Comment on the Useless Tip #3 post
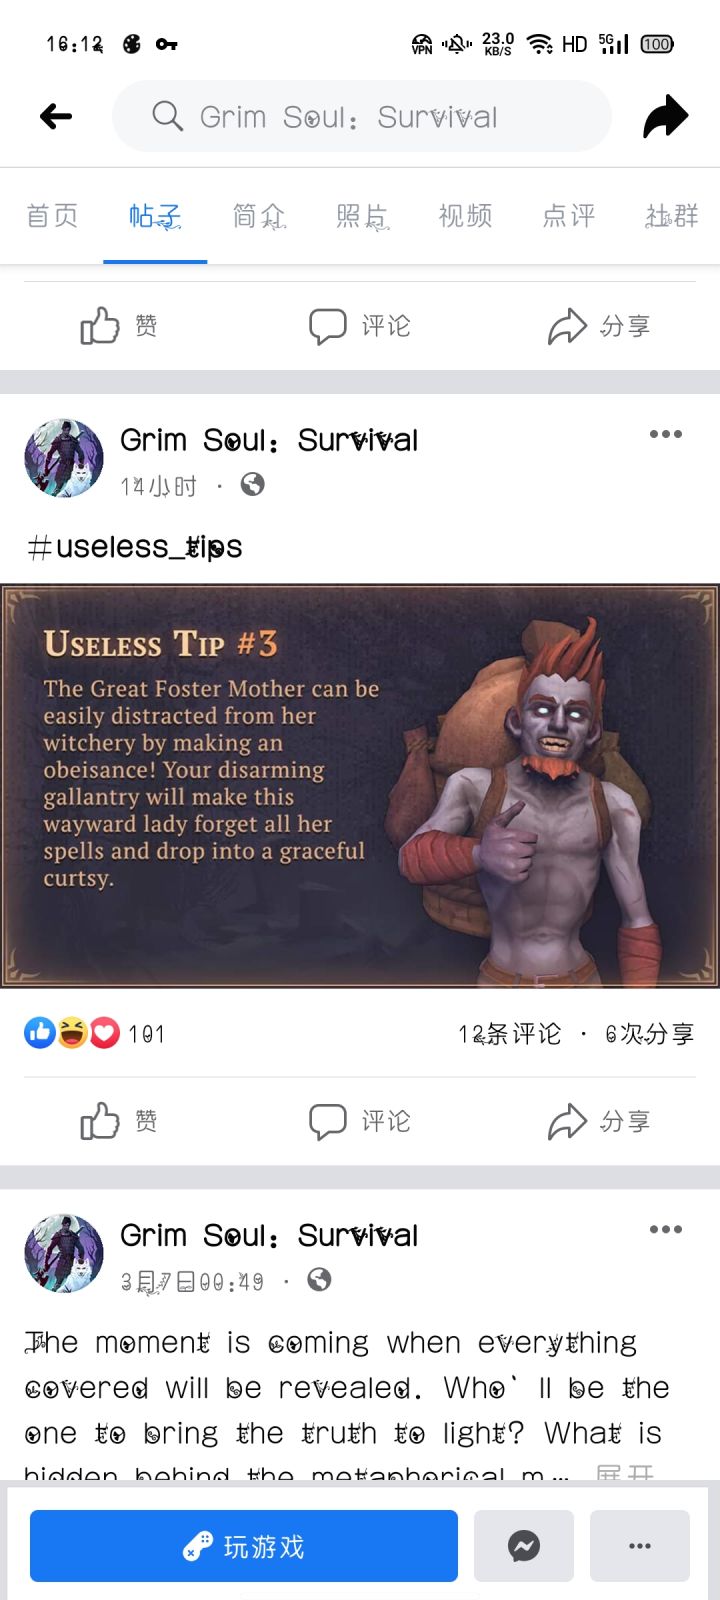 [360, 1122]
